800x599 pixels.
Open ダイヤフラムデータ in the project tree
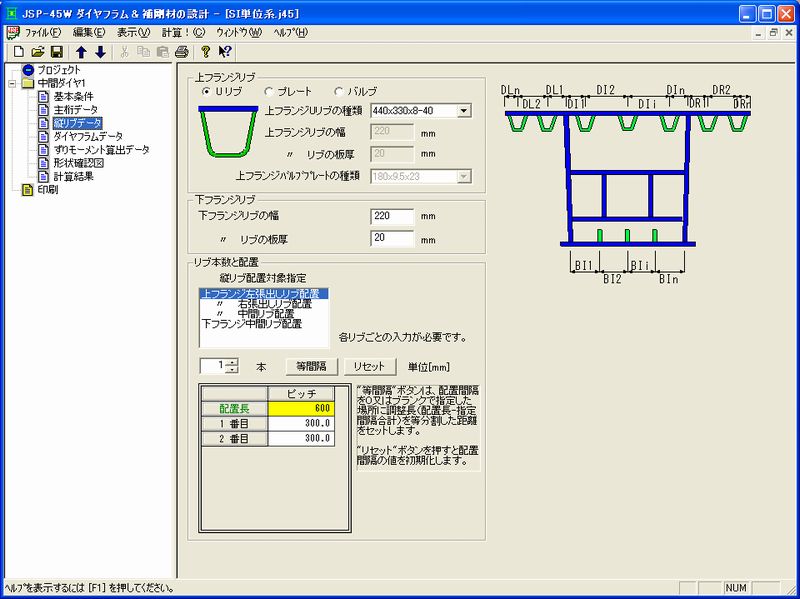pyautogui.click(x=88, y=136)
